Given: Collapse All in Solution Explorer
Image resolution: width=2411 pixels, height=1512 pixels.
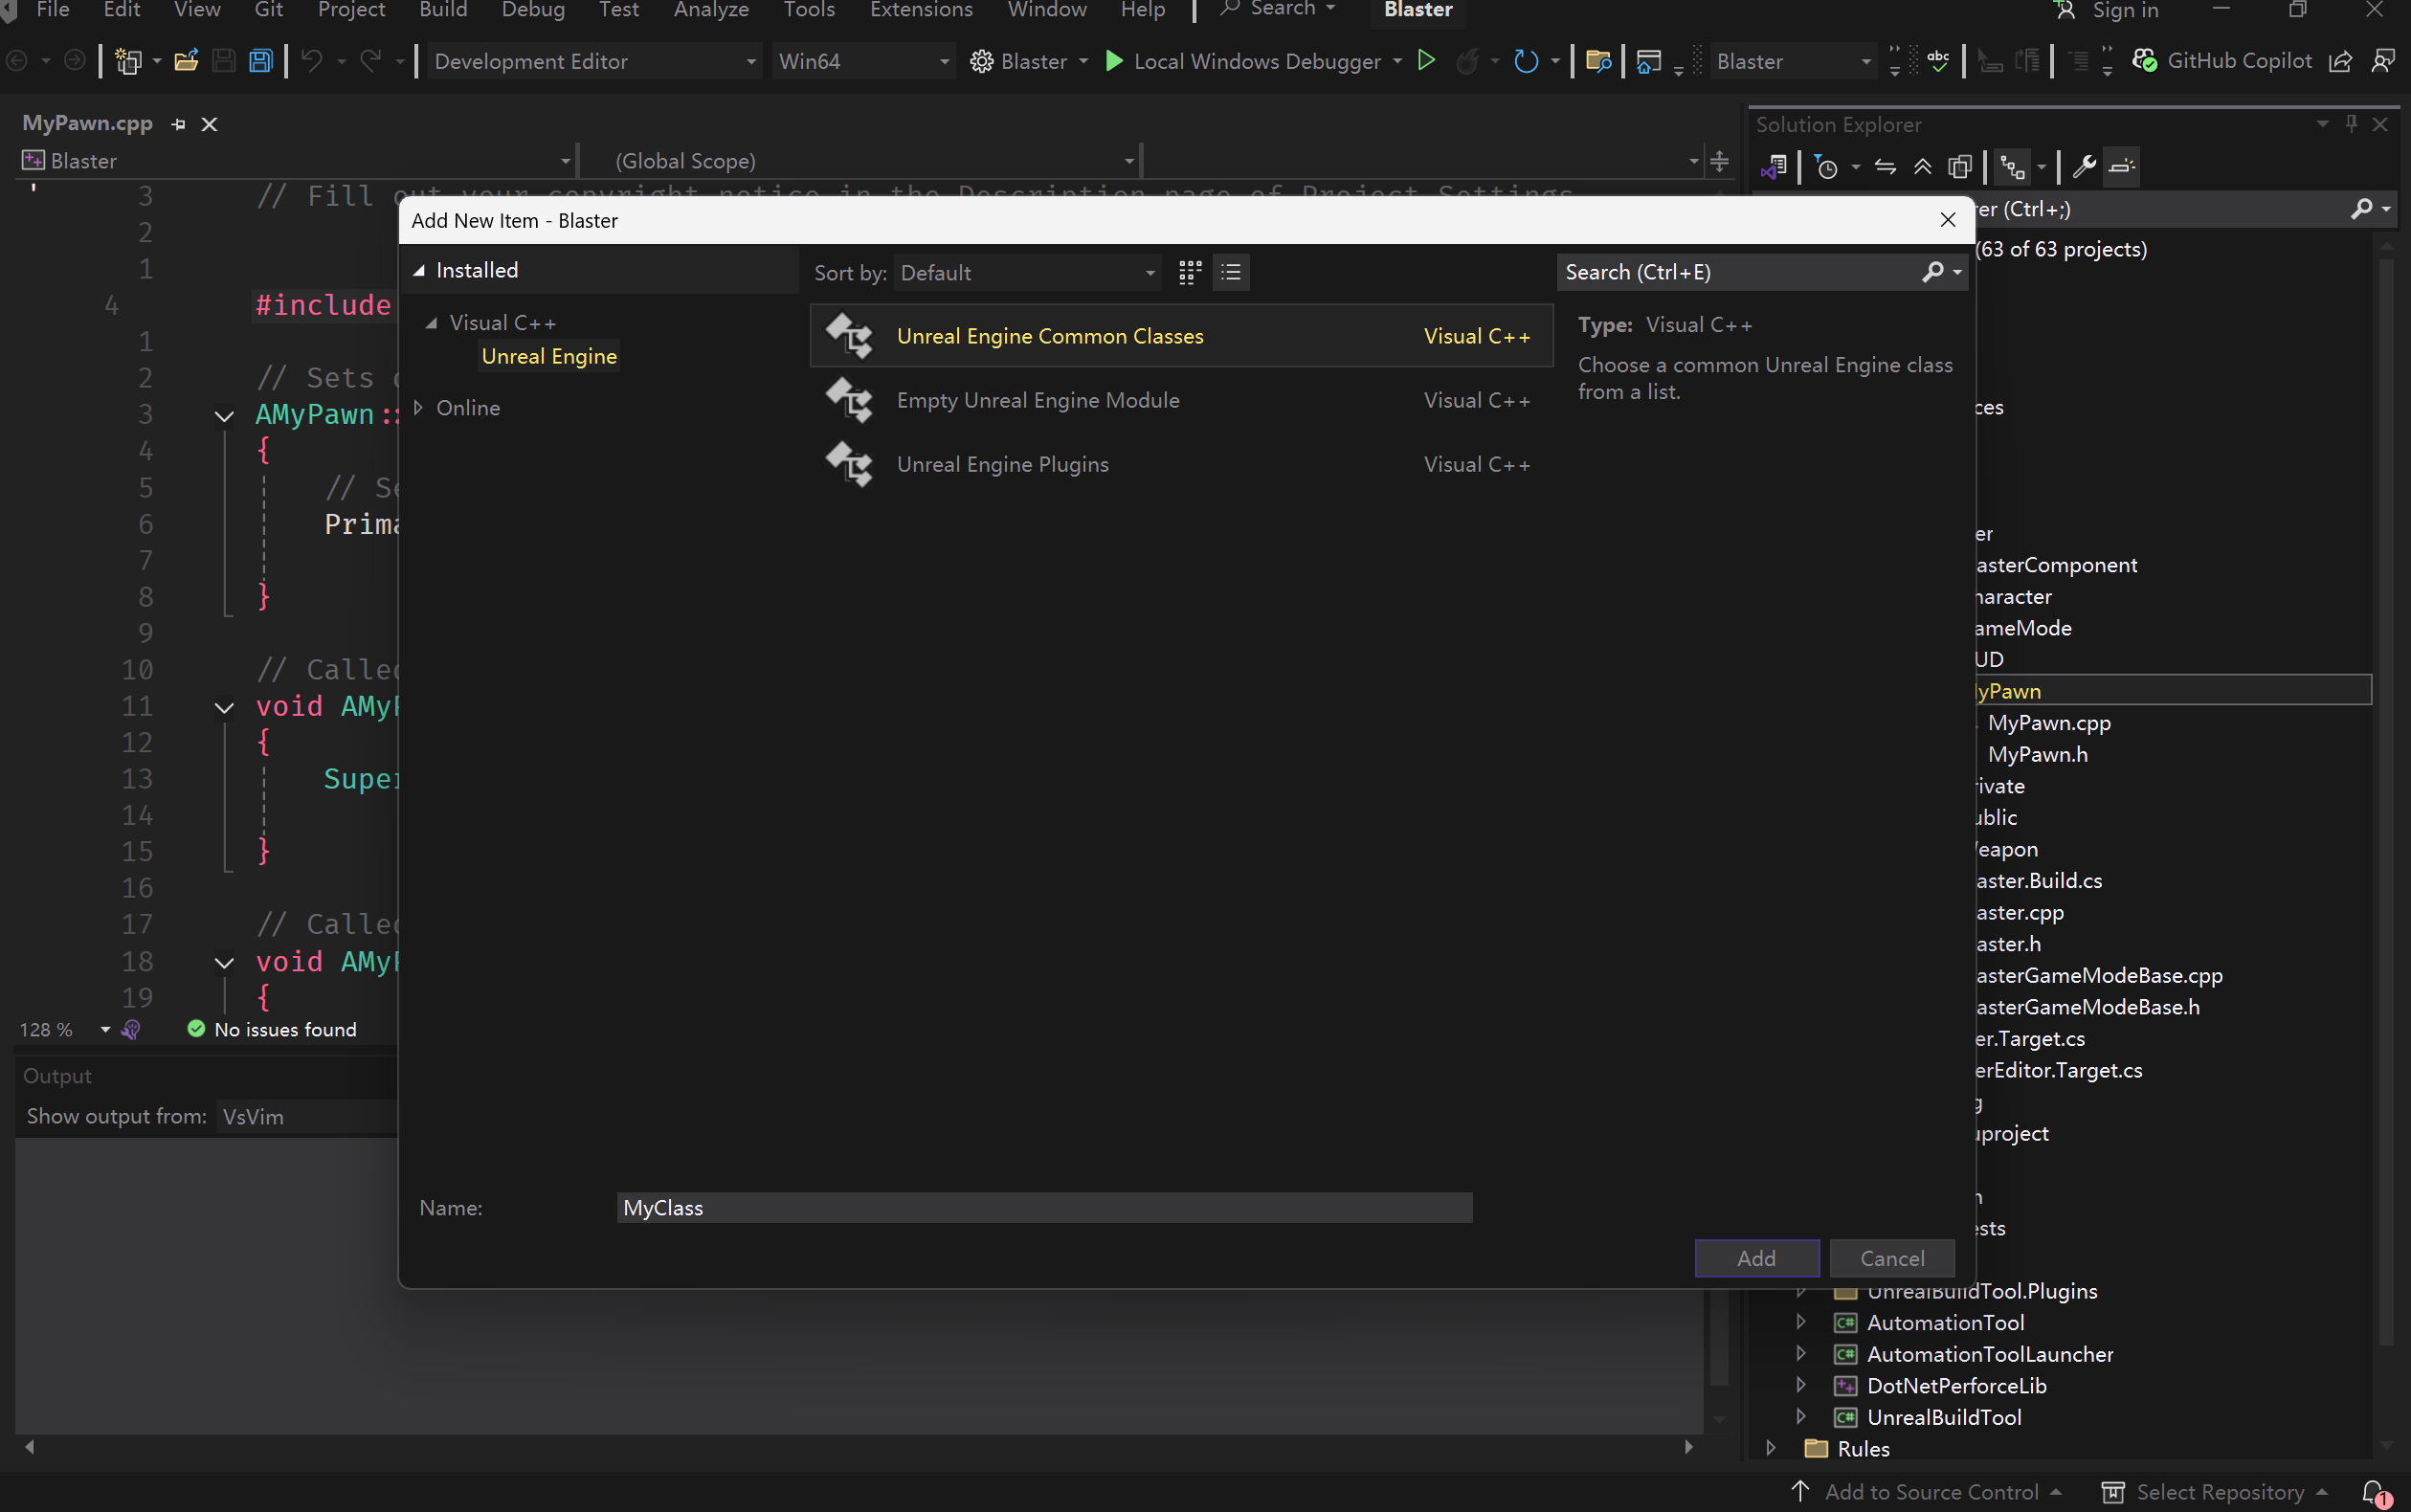Looking at the screenshot, I should (x=1922, y=166).
